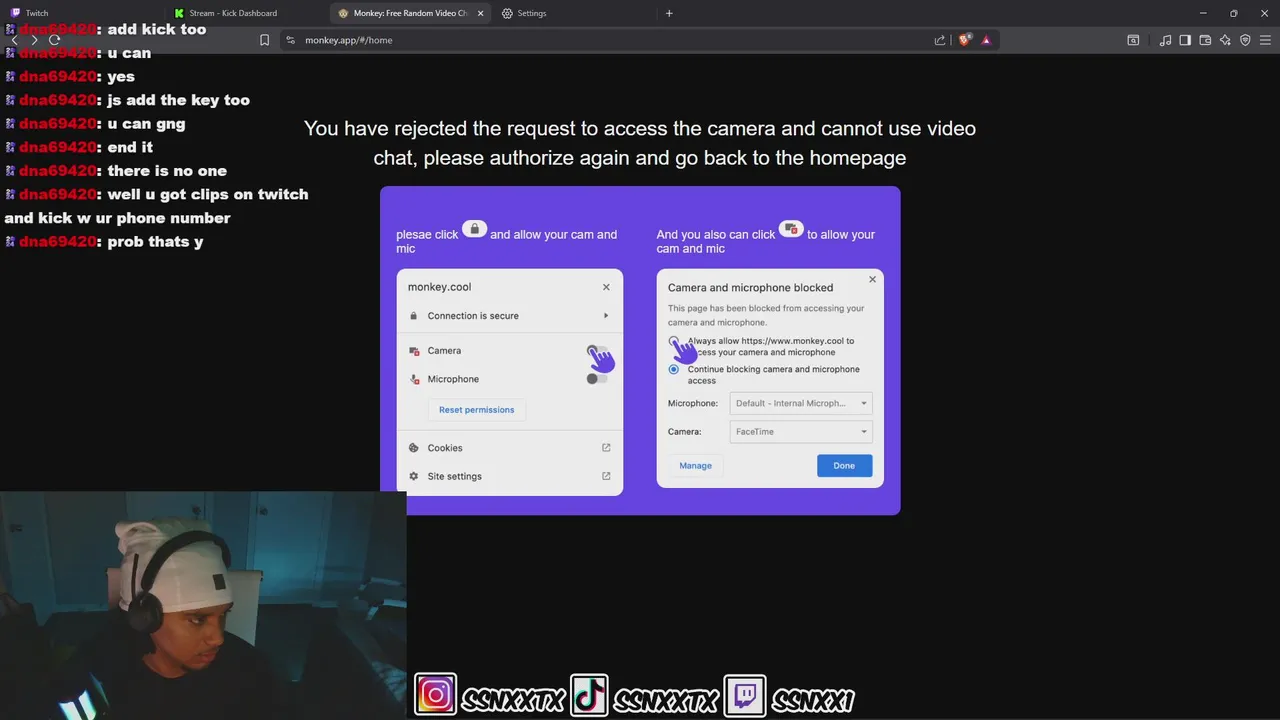1280x720 pixels.
Task: Open the Camera FaceTime dropdown
Action: [x=801, y=432]
